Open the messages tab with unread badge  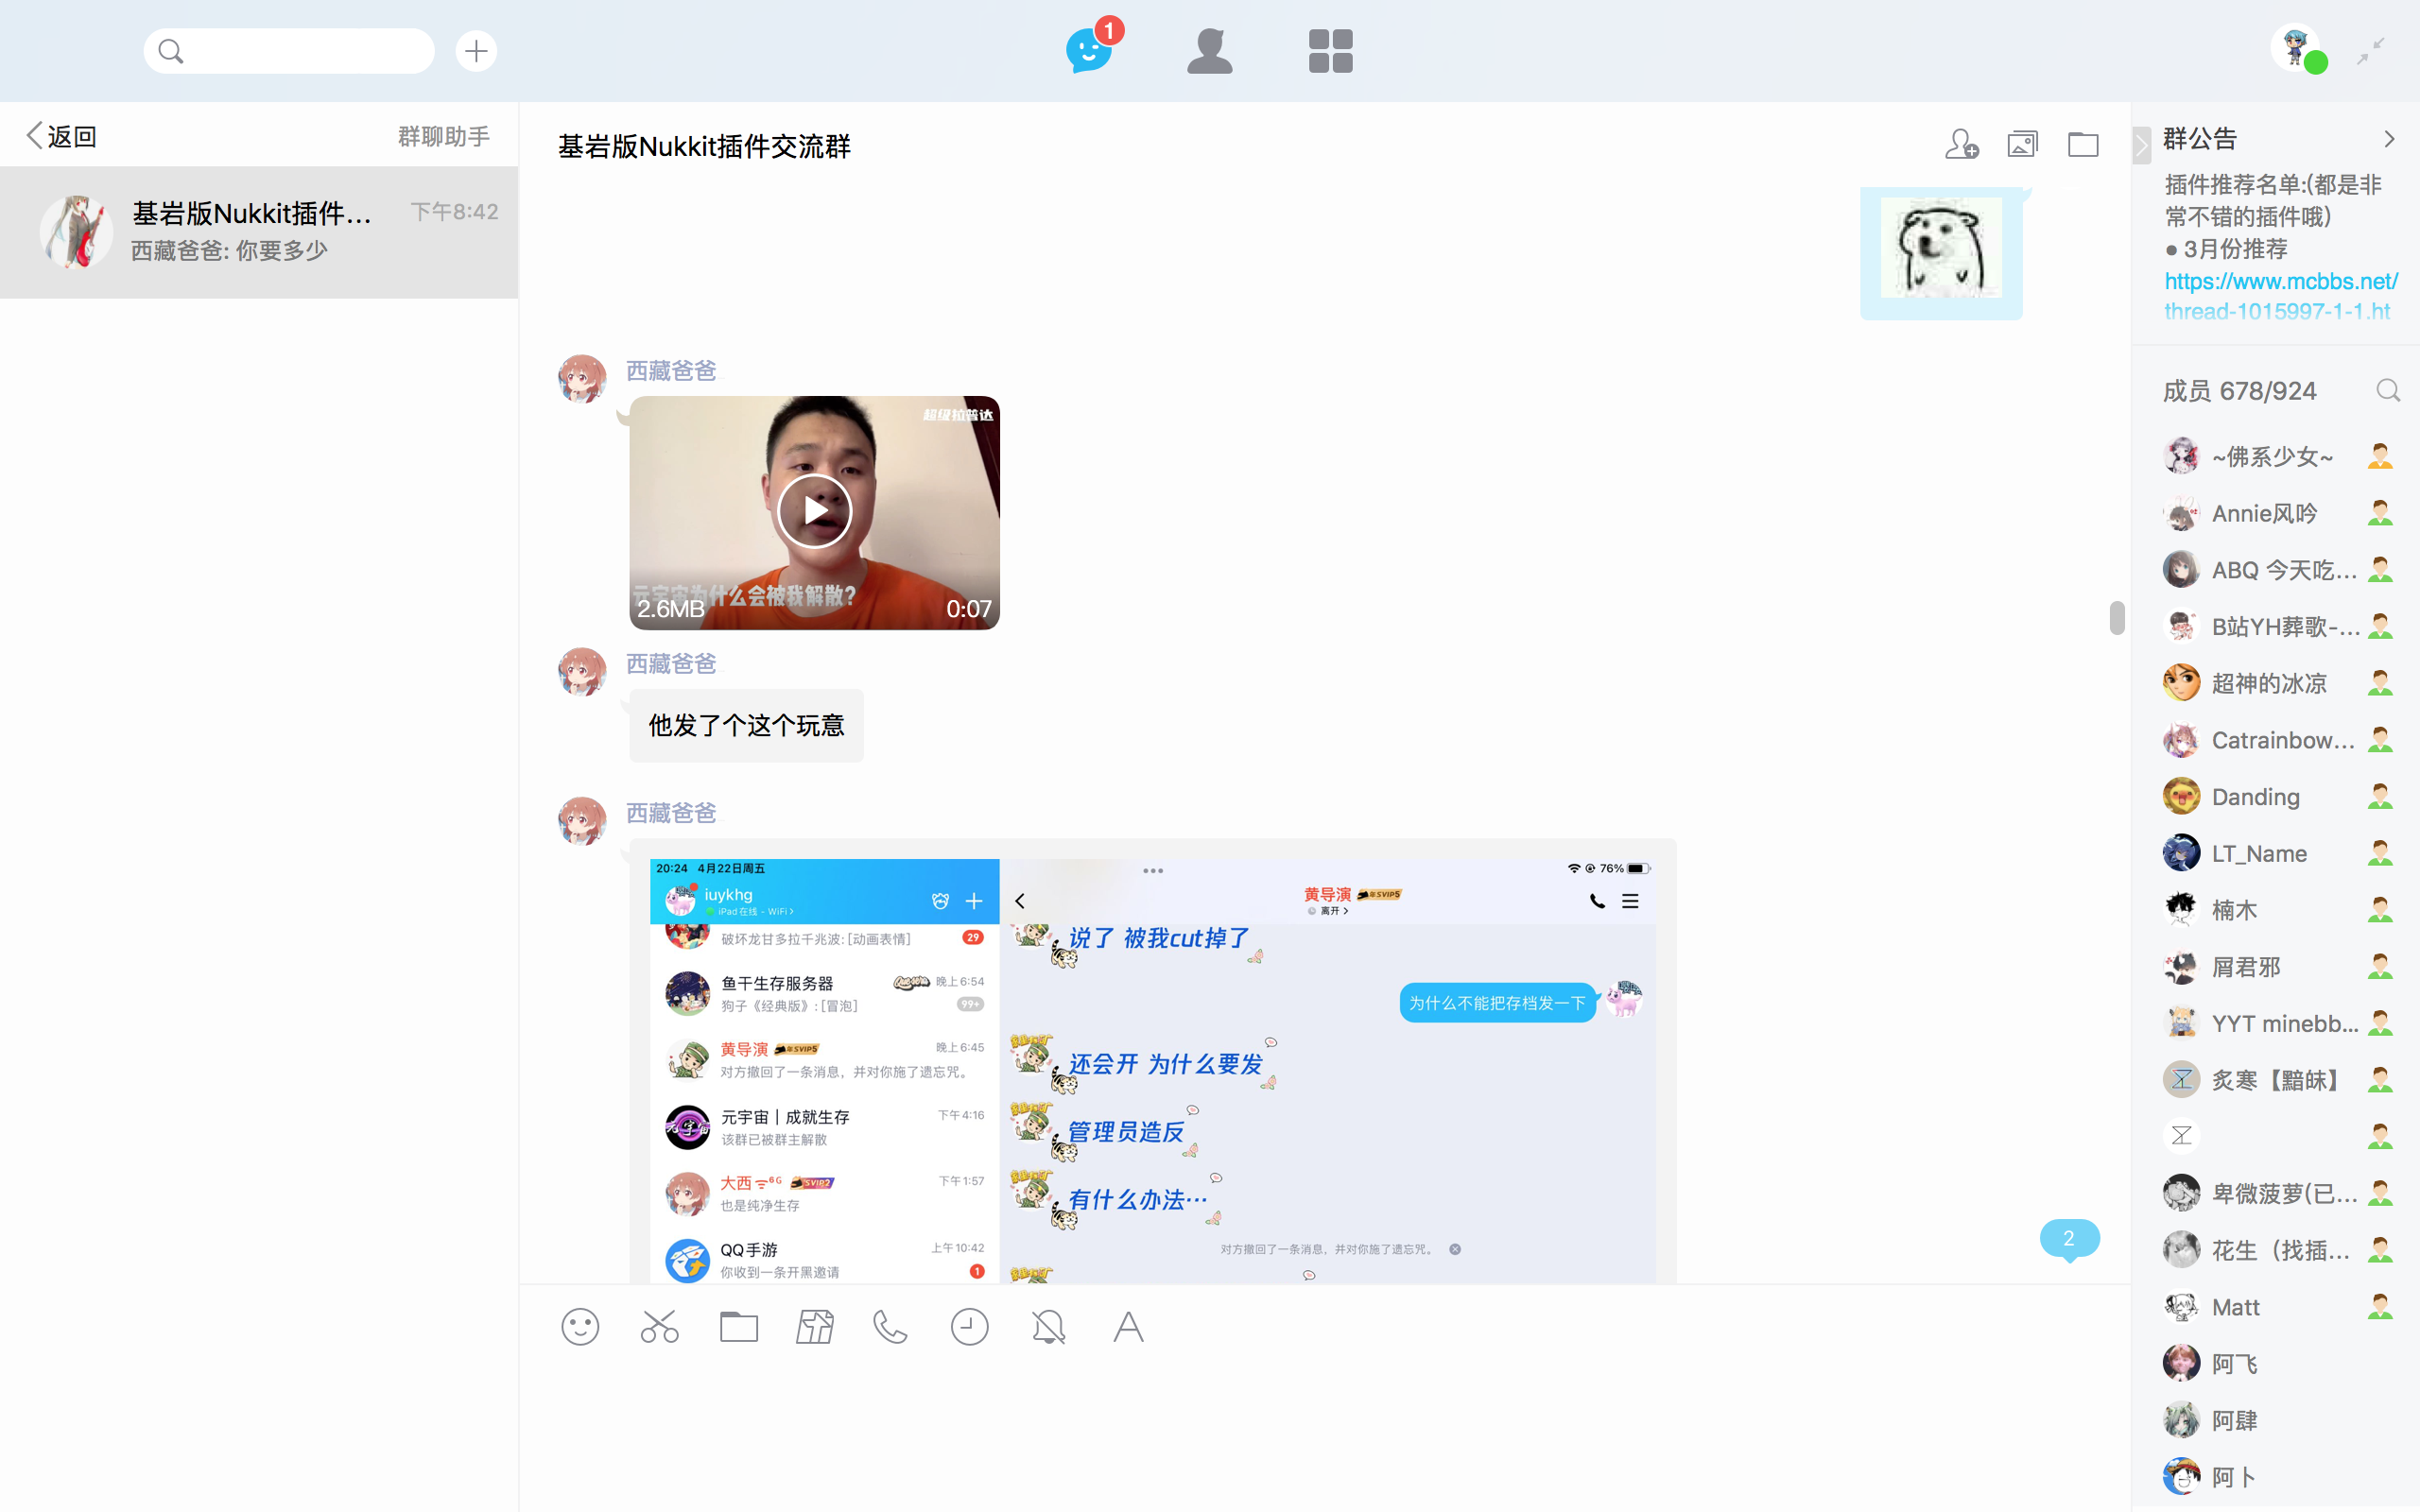[1091, 49]
